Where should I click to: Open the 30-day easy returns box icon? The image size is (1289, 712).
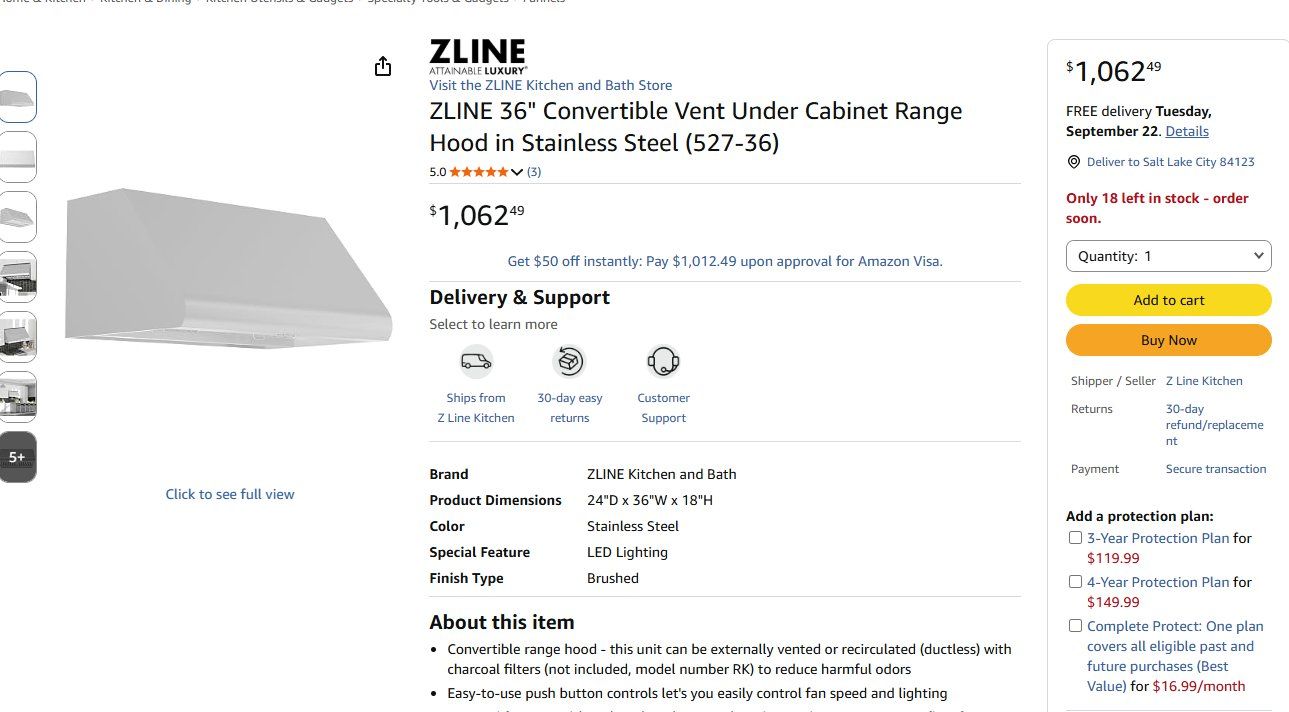[569, 361]
